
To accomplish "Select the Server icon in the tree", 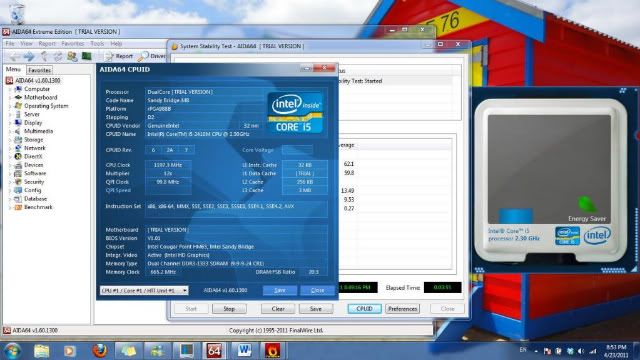I will (x=18, y=114).
